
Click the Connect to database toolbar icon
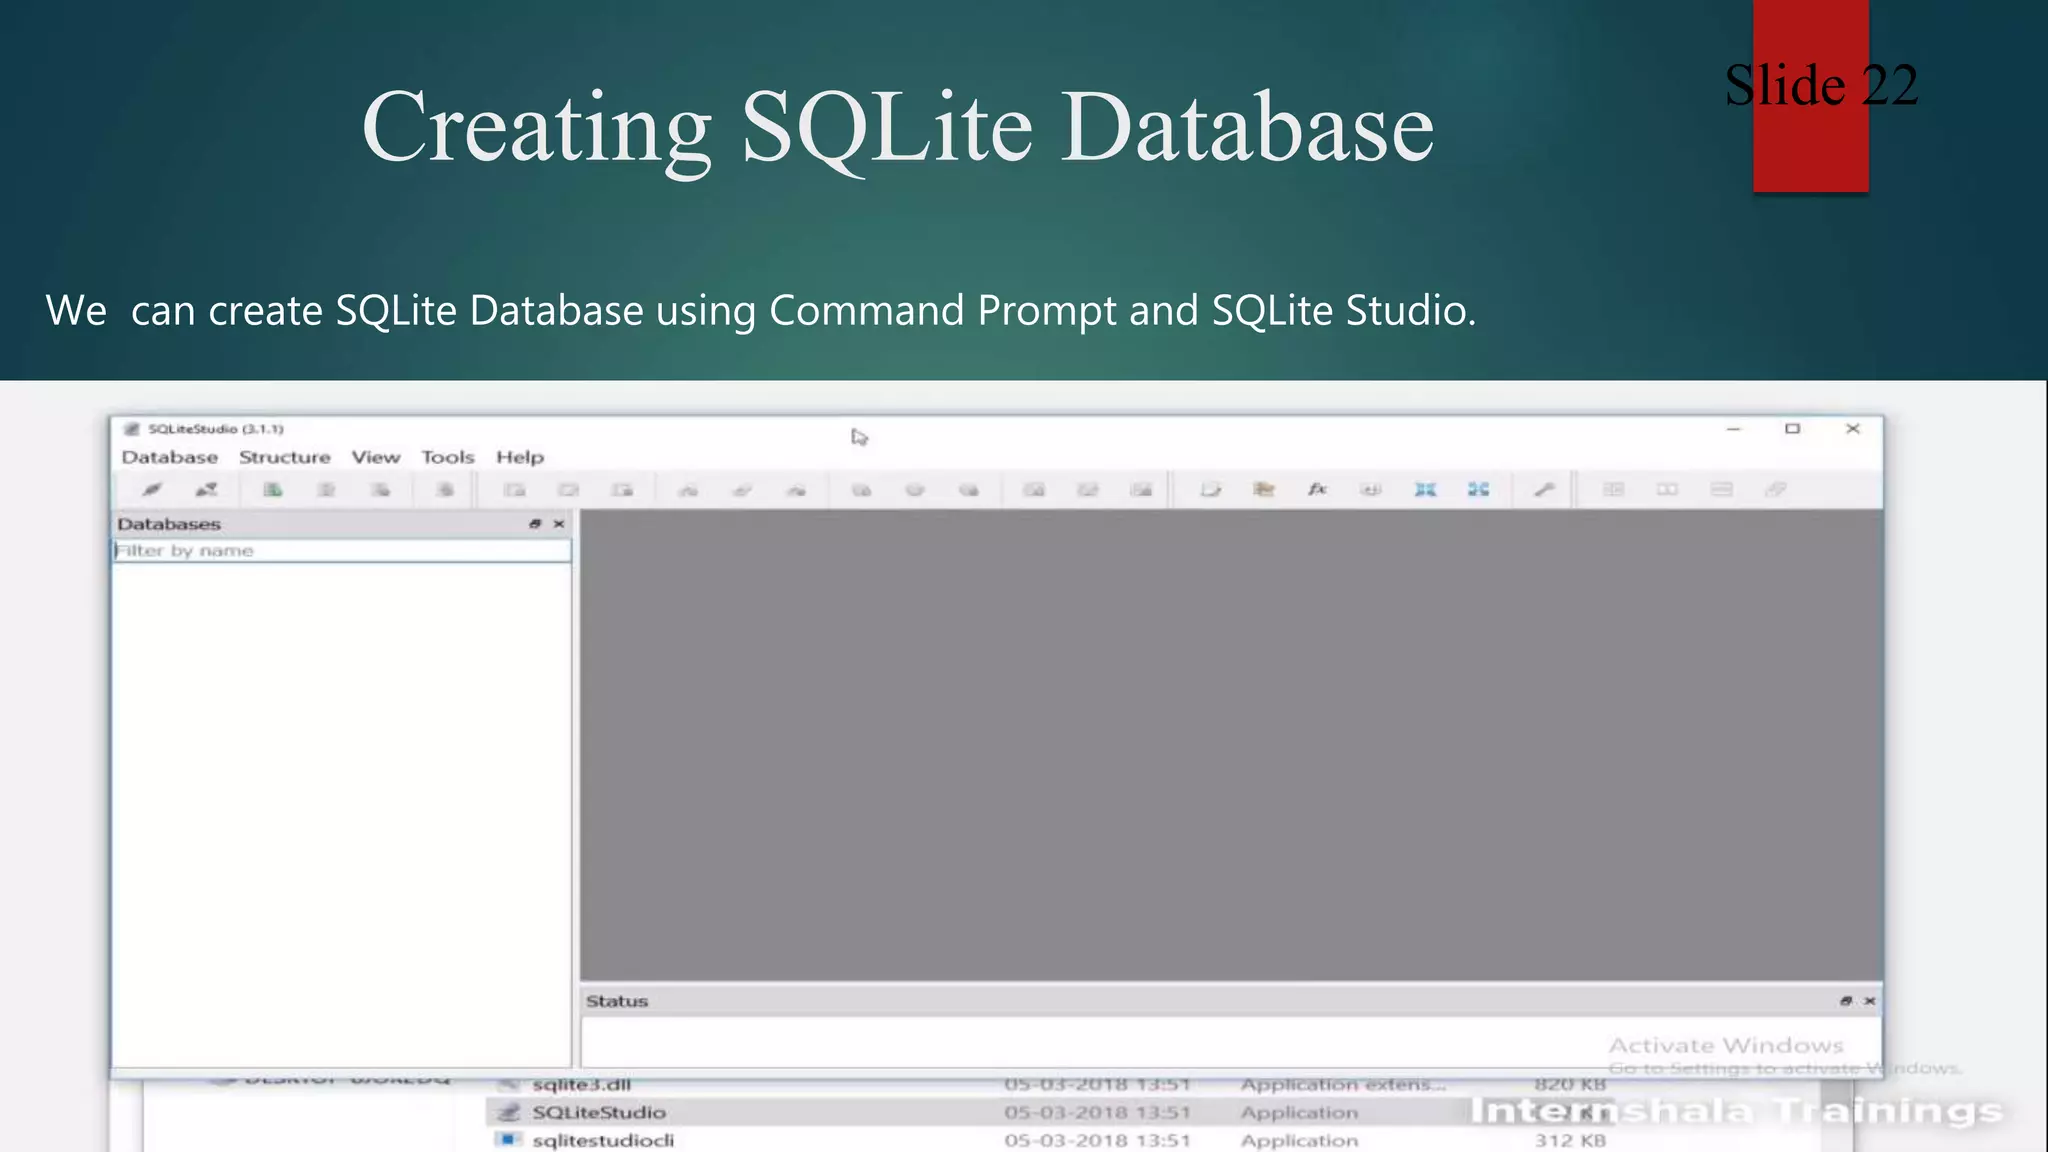[152, 490]
